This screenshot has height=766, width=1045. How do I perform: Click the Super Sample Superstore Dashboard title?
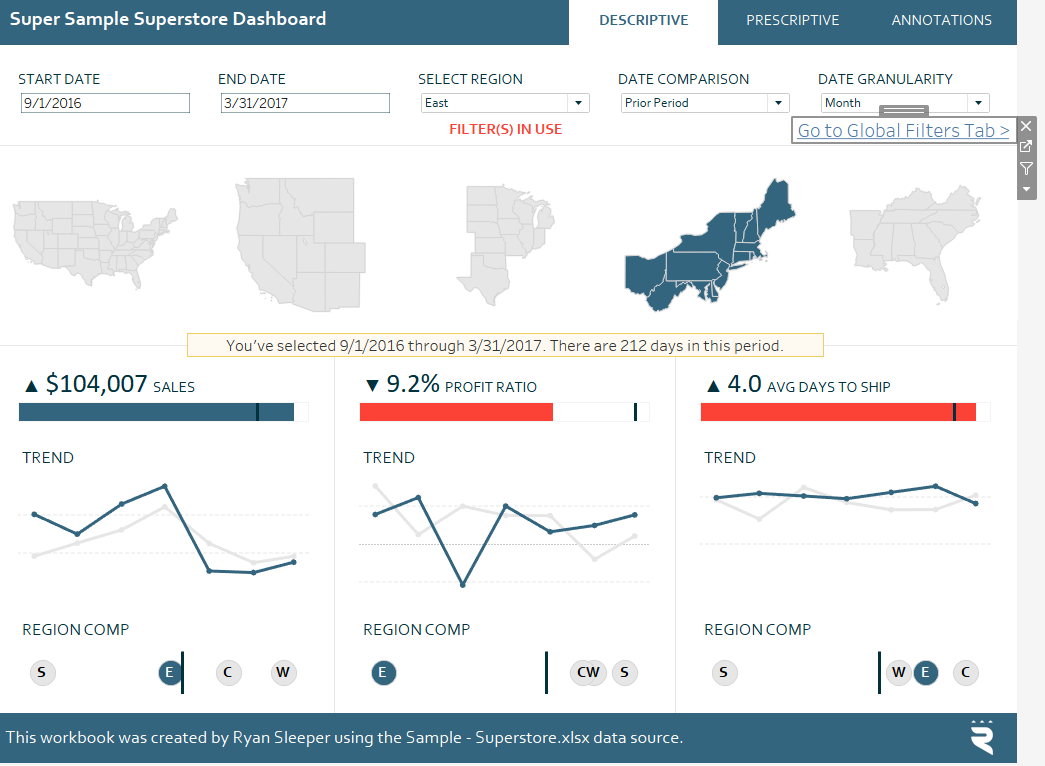tap(168, 19)
